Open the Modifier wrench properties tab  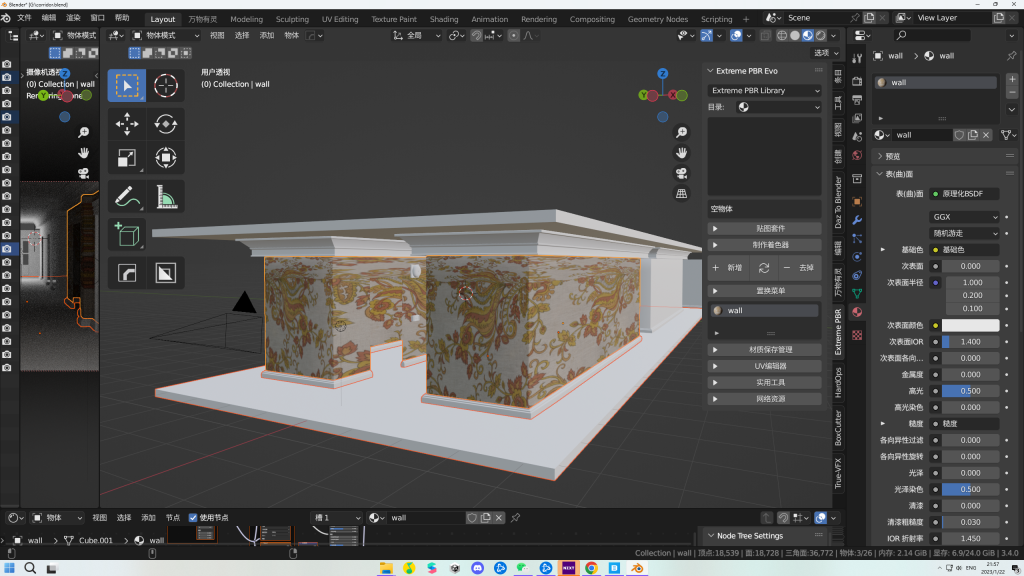[857, 220]
